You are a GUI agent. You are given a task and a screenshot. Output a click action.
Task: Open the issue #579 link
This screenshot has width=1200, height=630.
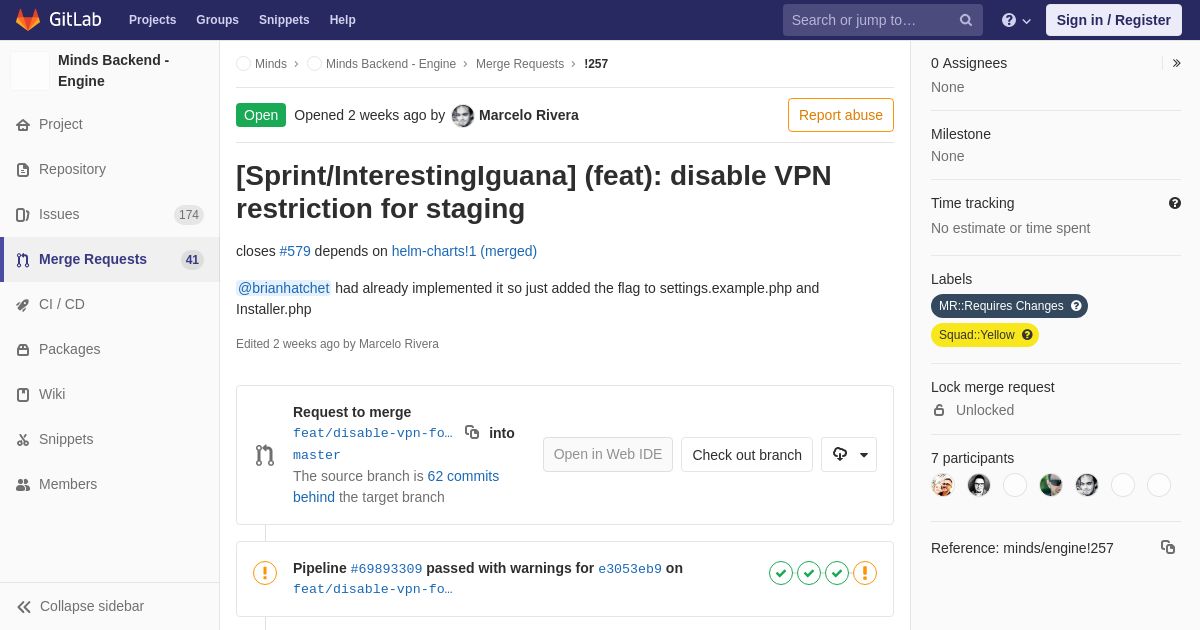(295, 251)
